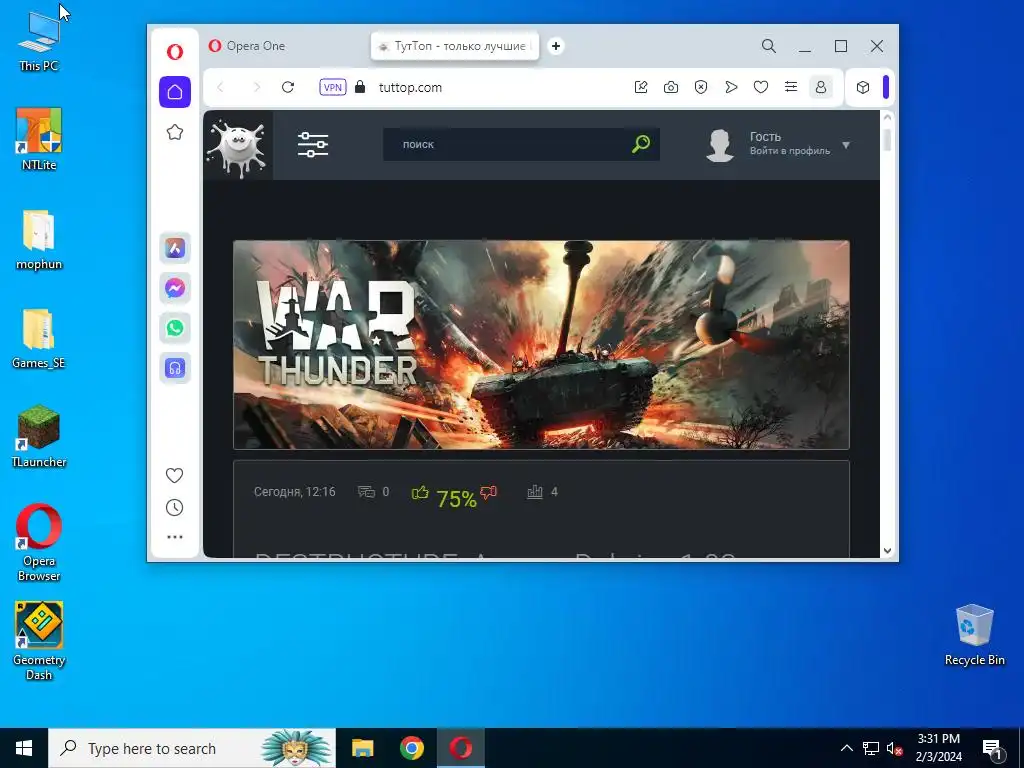Select the mophun folder on desktop

39,240
